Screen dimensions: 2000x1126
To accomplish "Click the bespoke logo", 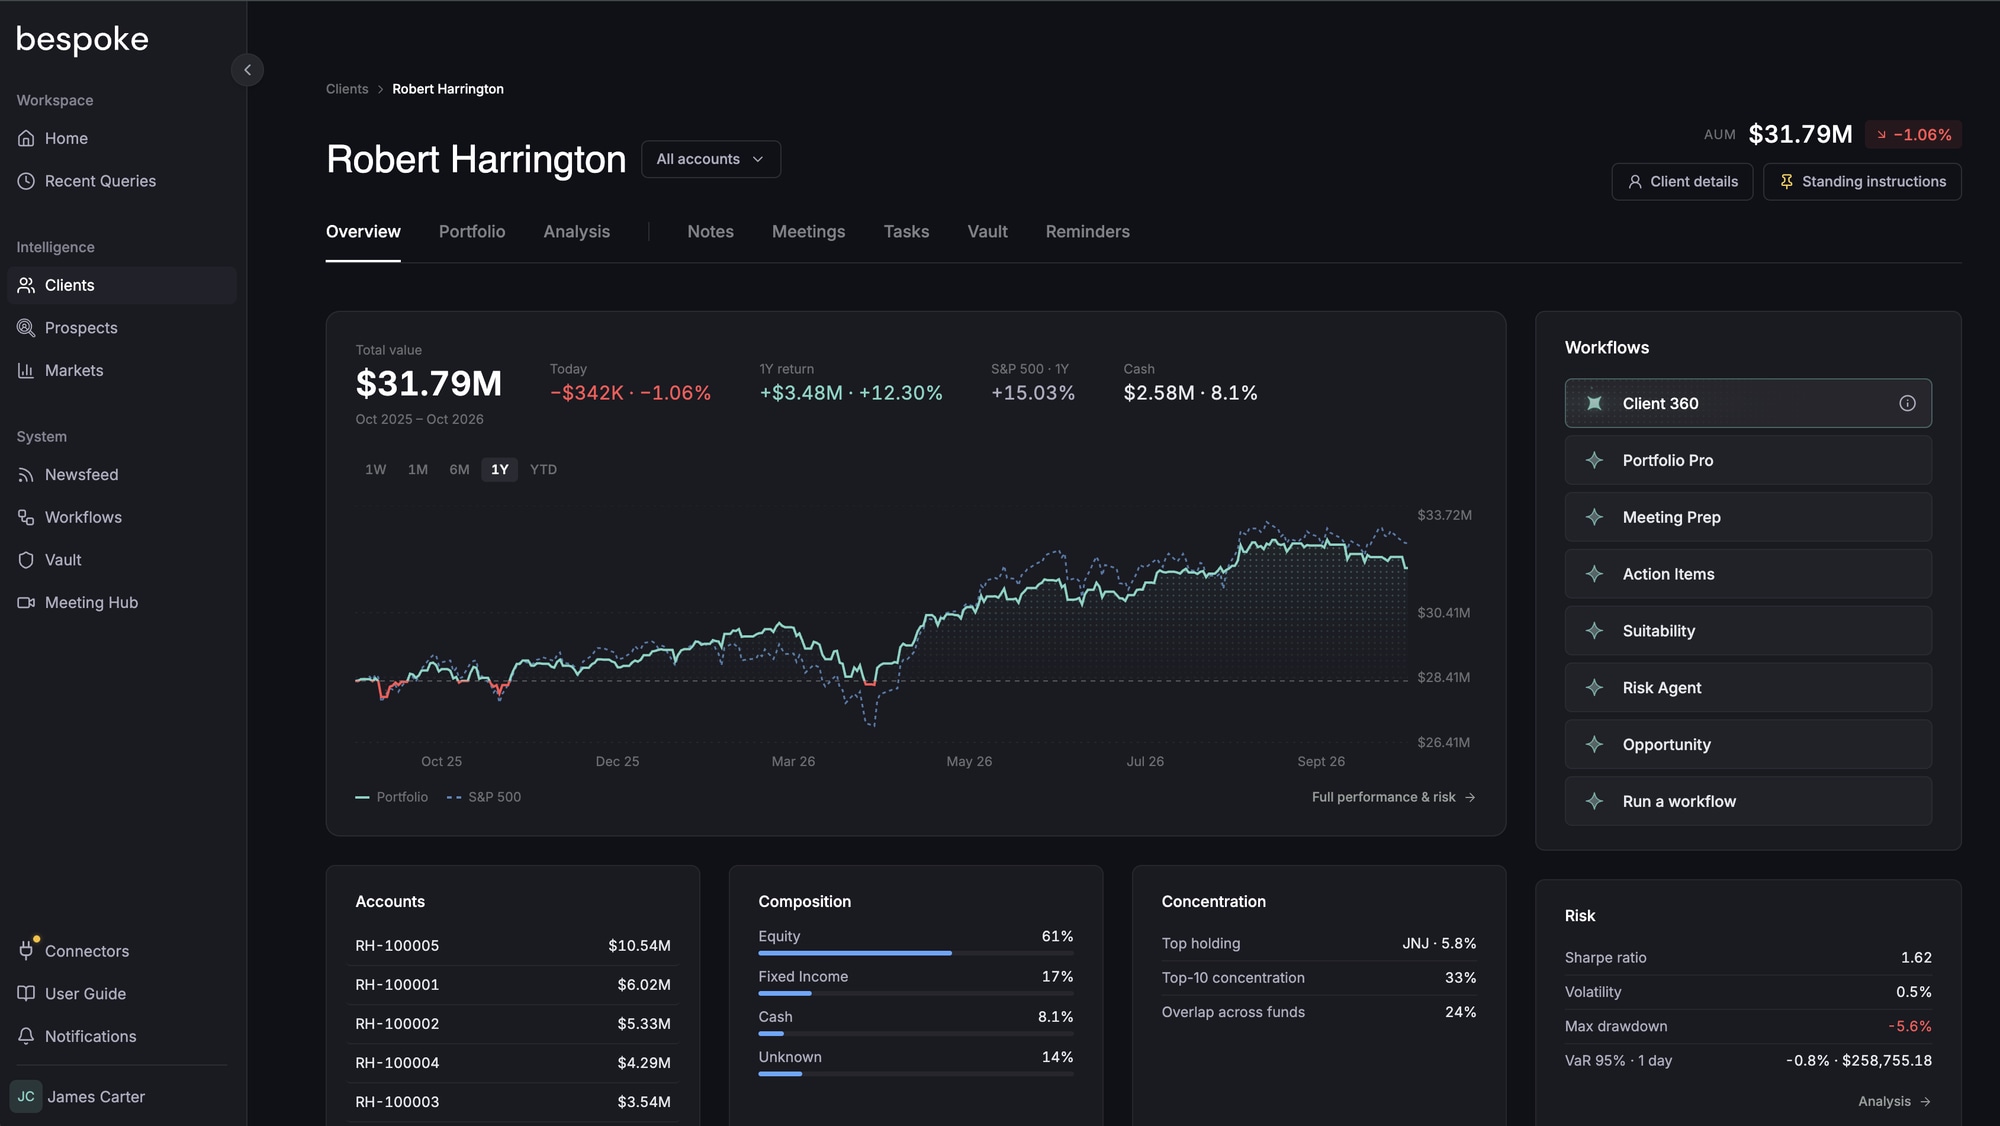I will (x=82, y=39).
